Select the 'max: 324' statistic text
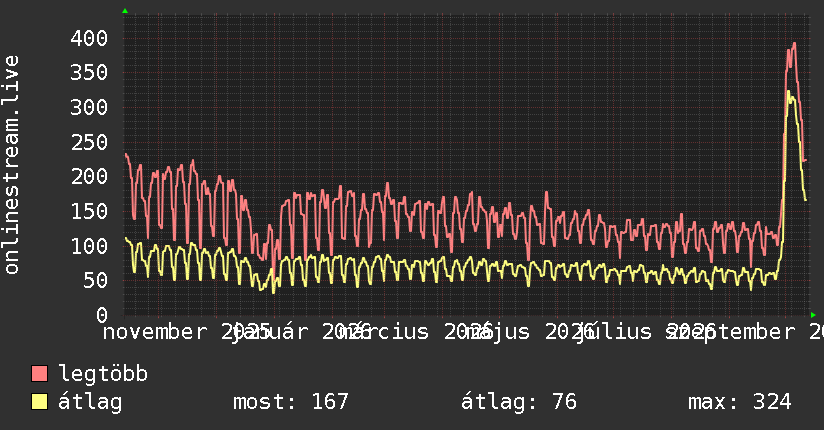824x430 pixels. point(739,402)
